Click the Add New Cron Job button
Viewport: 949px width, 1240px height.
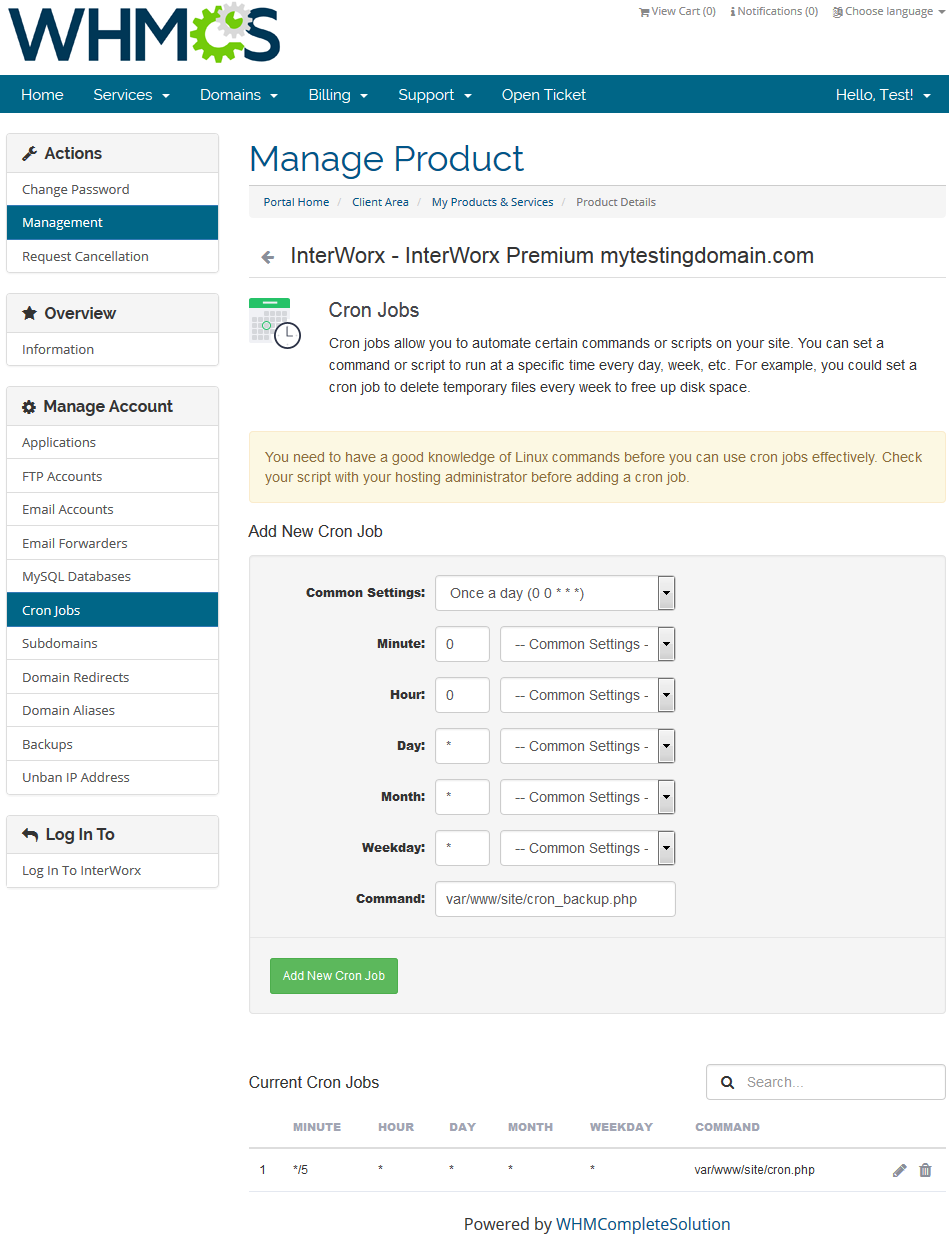334,976
